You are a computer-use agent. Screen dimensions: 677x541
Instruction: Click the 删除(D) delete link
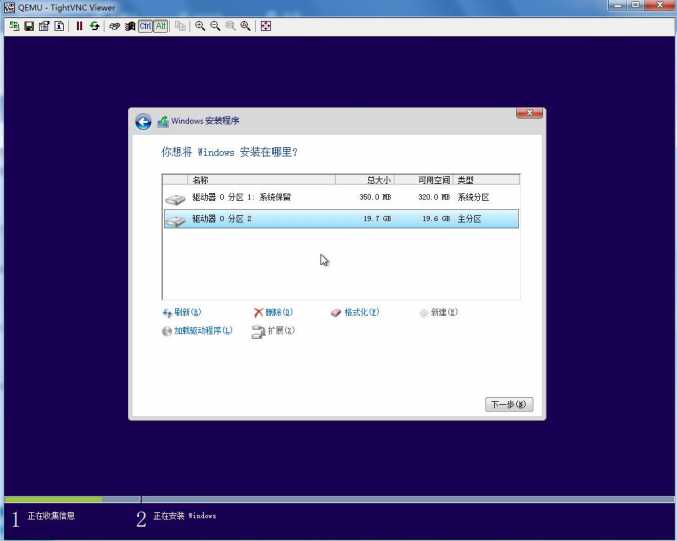[x=279, y=312]
